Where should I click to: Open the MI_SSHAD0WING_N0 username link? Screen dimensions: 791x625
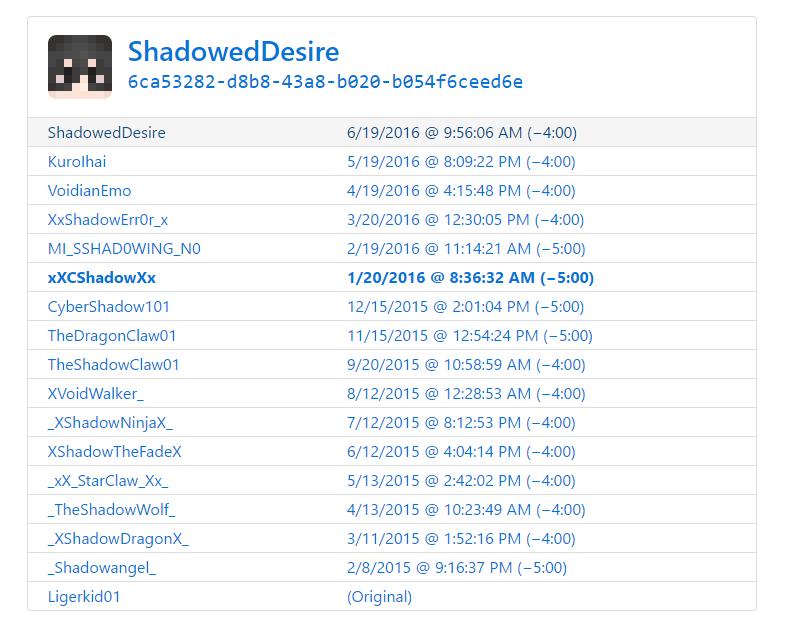pyautogui.click(x=124, y=249)
